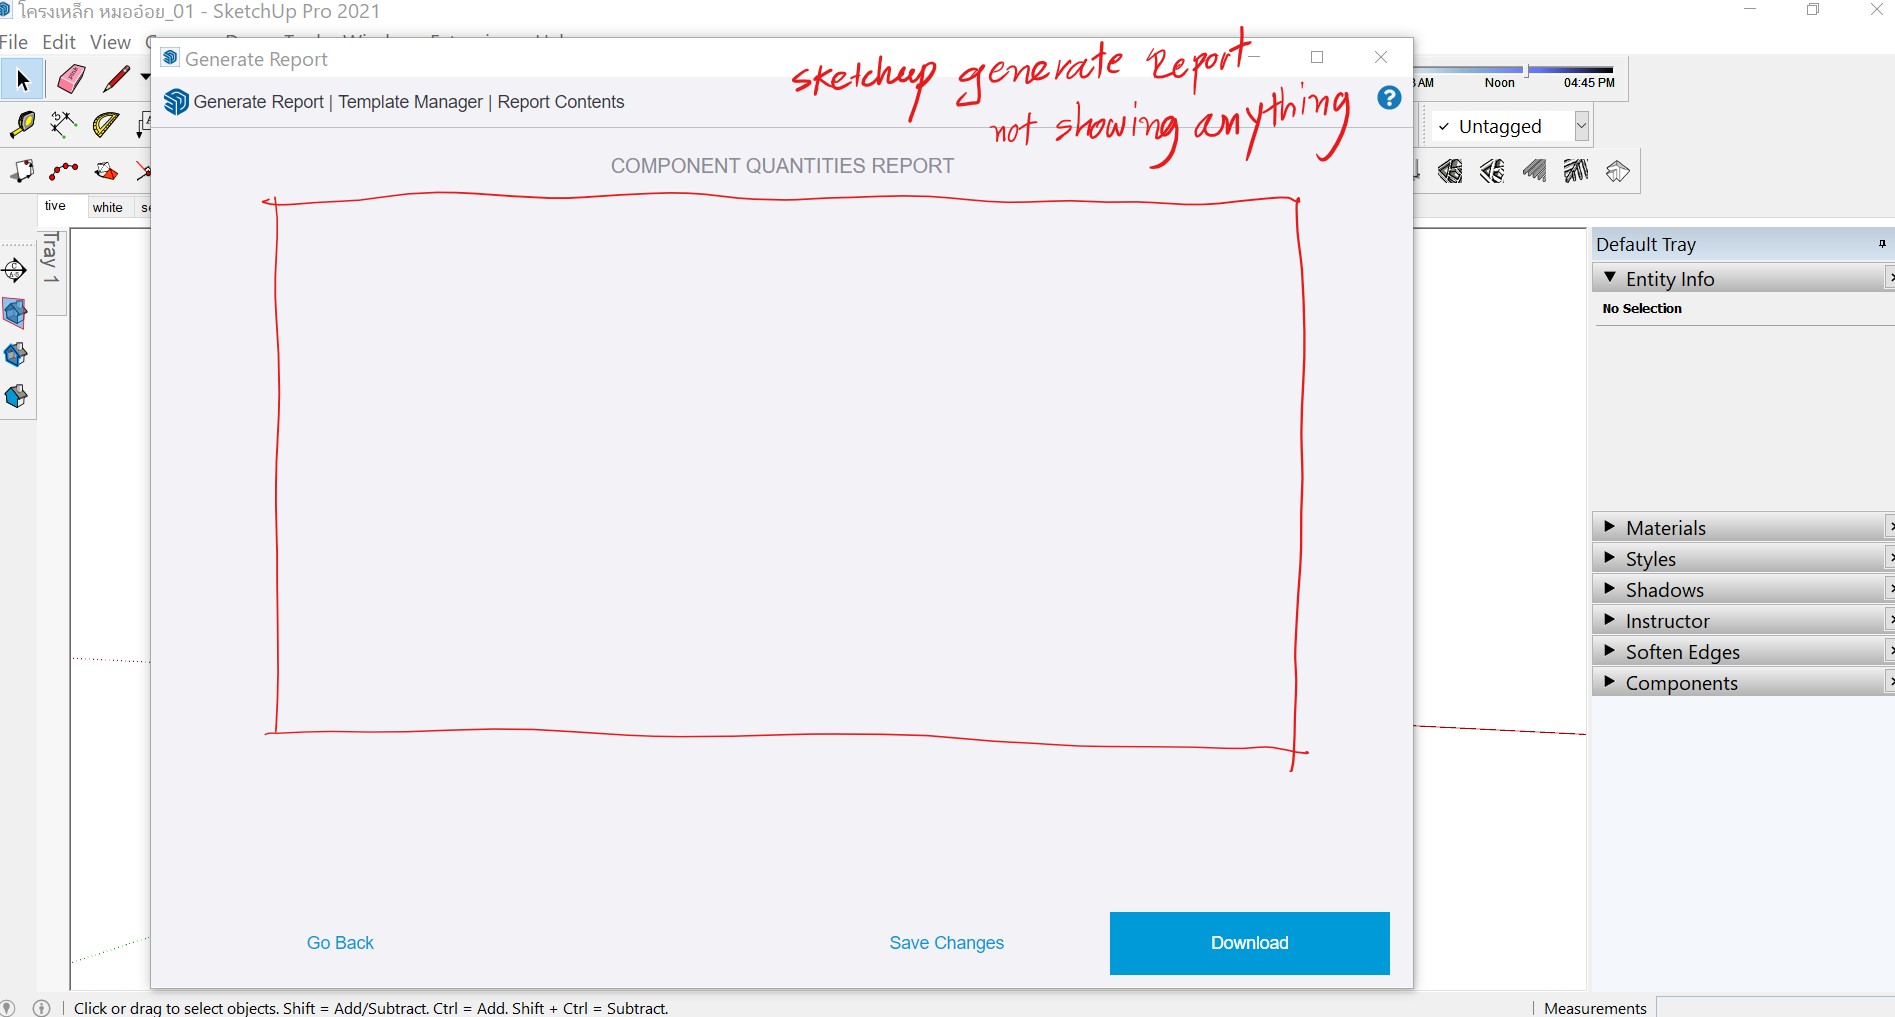Click the Measurements input box
The width and height of the screenshot is (1895, 1017).
(x=1775, y=1007)
